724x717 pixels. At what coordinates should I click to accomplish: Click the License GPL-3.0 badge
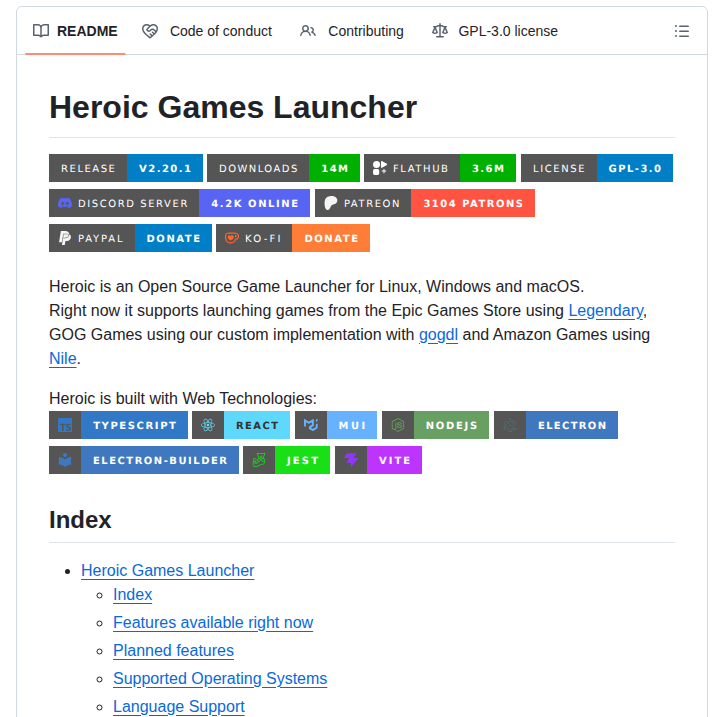click(x=597, y=168)
